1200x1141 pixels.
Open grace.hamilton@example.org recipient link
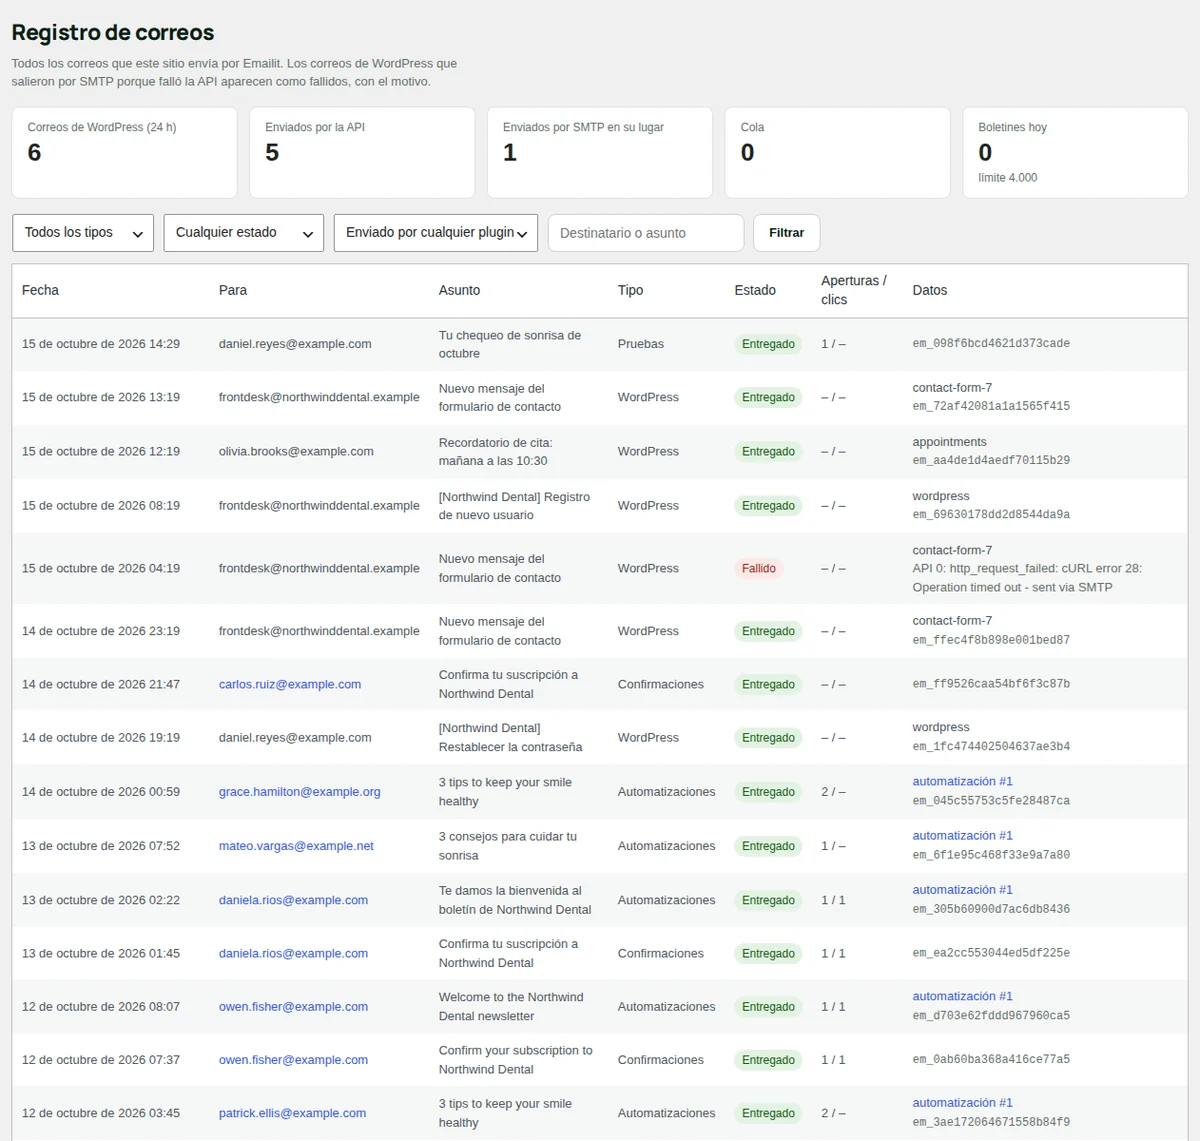pos(300,791)
